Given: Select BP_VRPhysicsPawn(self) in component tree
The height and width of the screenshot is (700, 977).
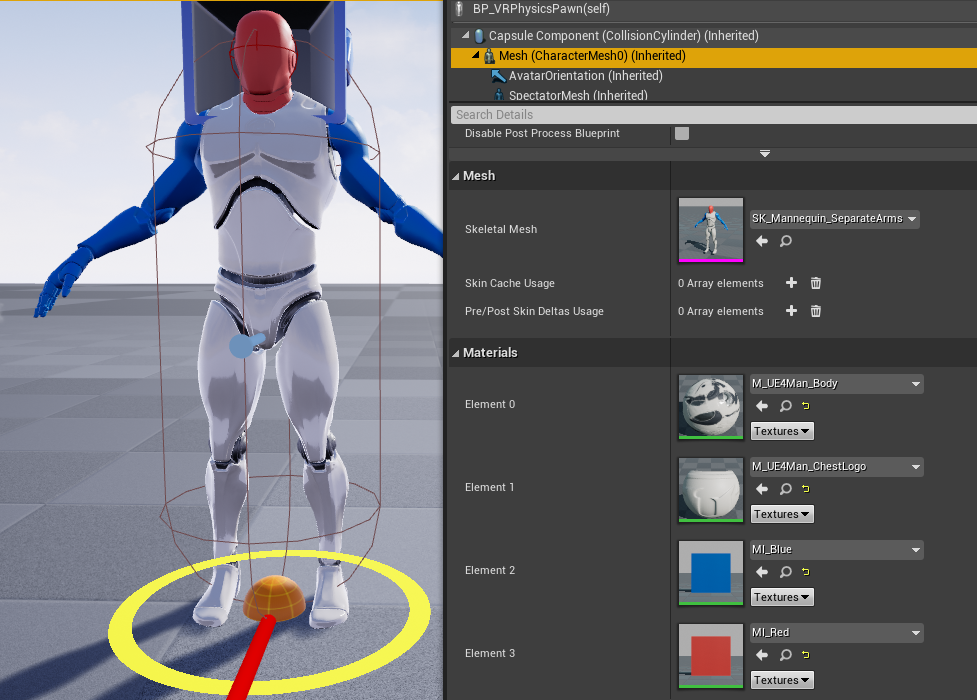Looking at the screenshot, I should pyautogui.click(x=713, y=9).
